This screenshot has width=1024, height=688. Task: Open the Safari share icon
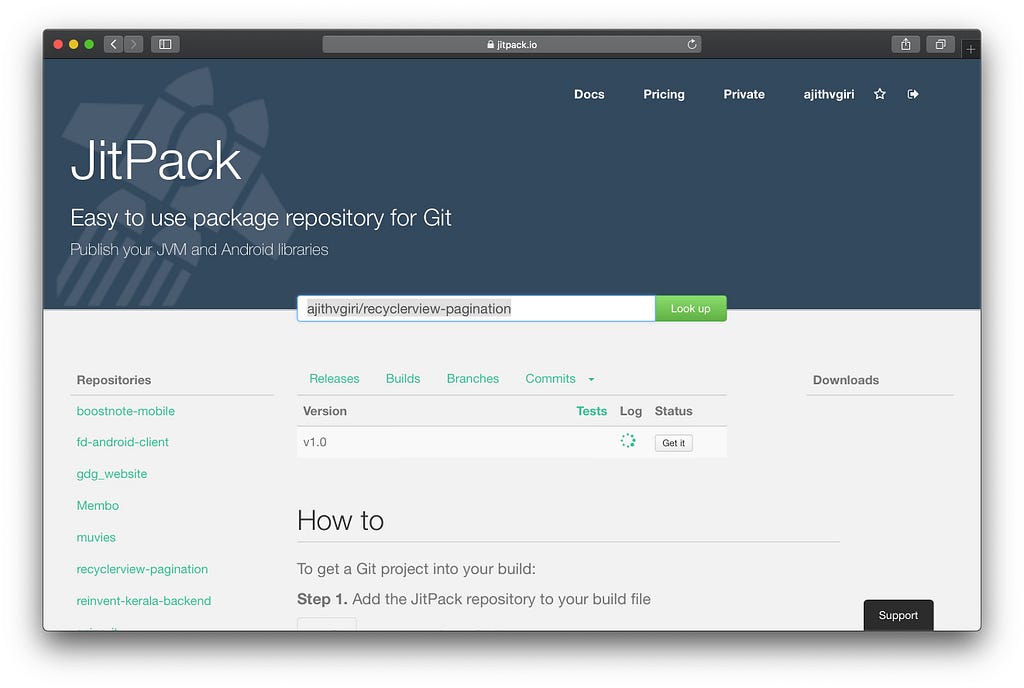coord(906,44)
